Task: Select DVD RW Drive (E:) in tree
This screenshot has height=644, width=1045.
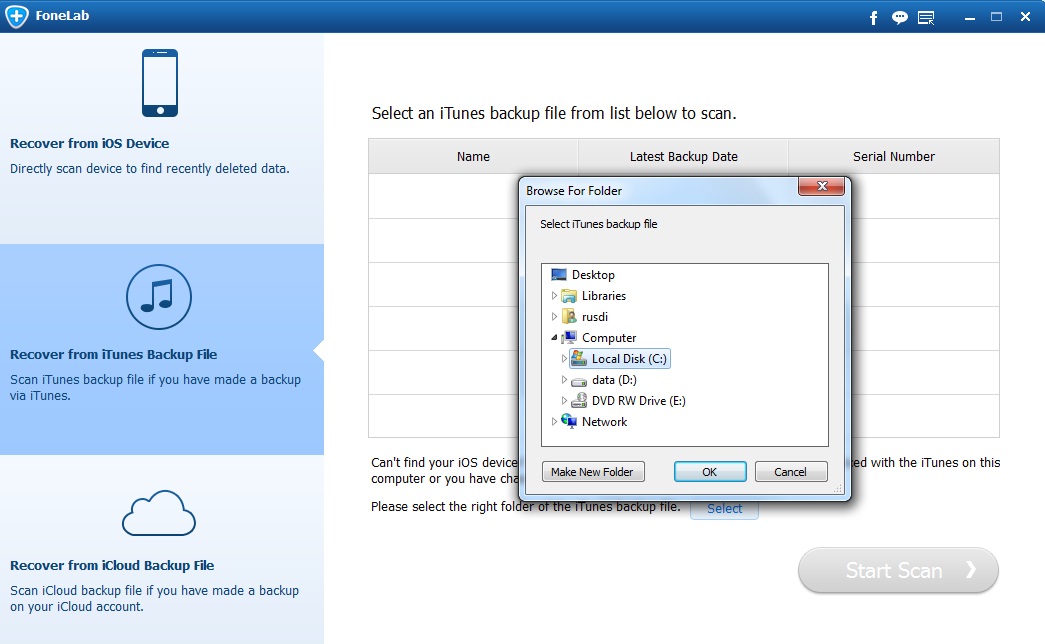Action: [x=638, y=401]
